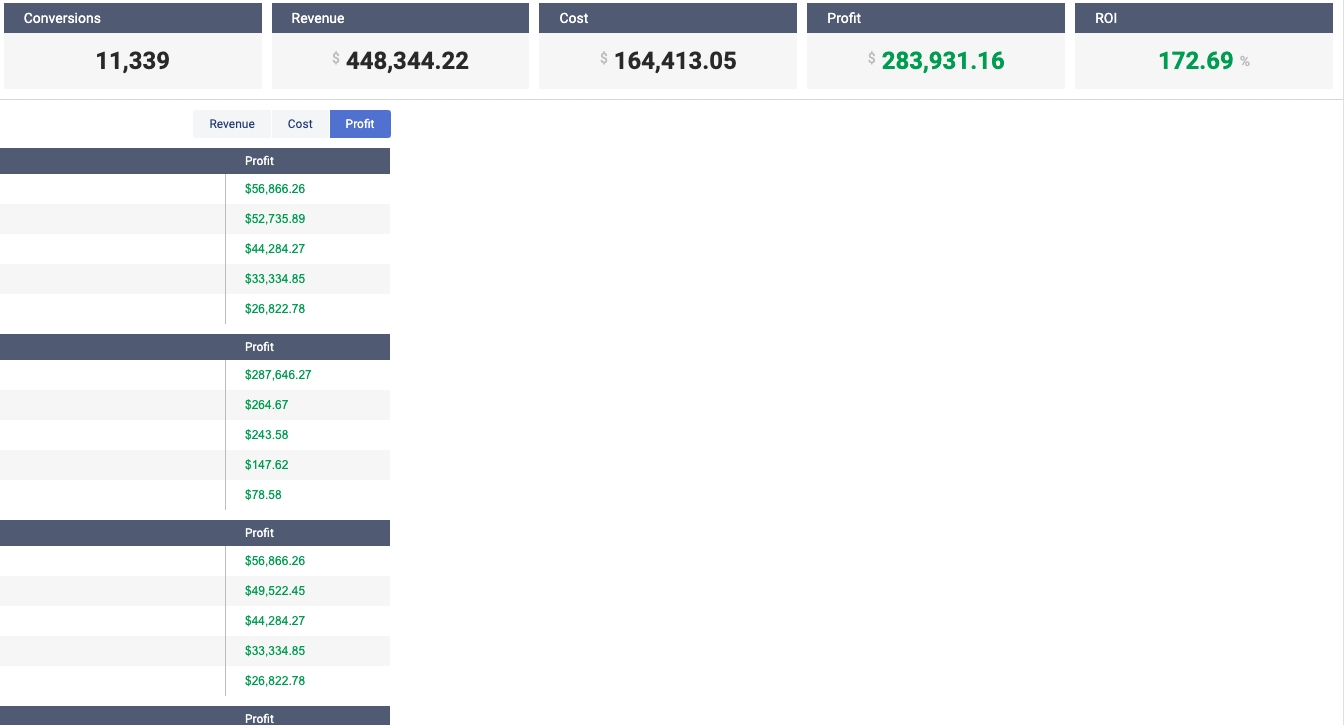Click the Conversions summary card header
1344x725 pixels.
(133, 18)
